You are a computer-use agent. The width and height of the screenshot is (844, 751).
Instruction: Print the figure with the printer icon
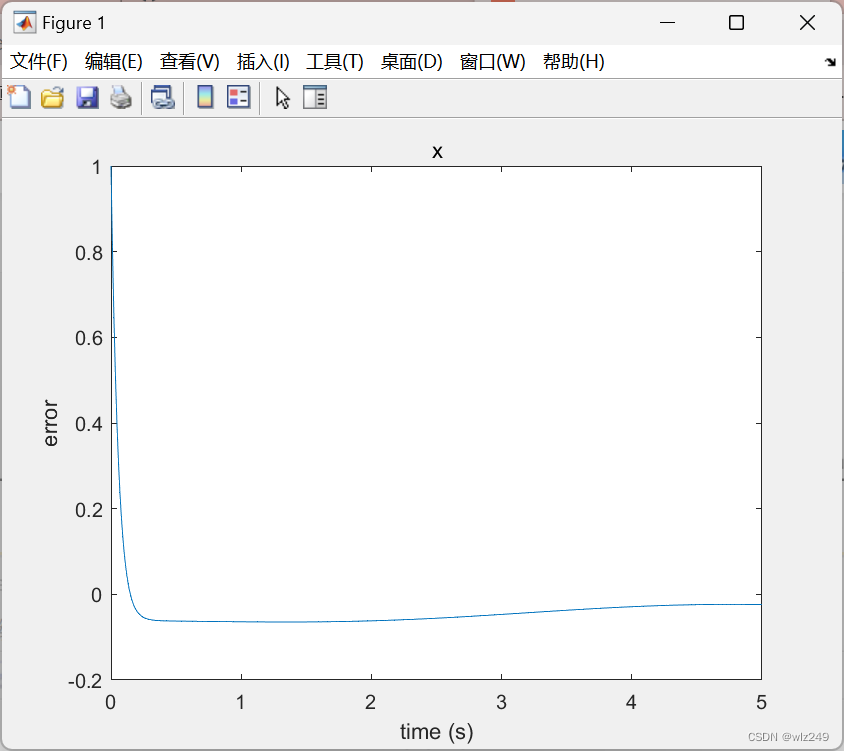[x=121, y=98]
